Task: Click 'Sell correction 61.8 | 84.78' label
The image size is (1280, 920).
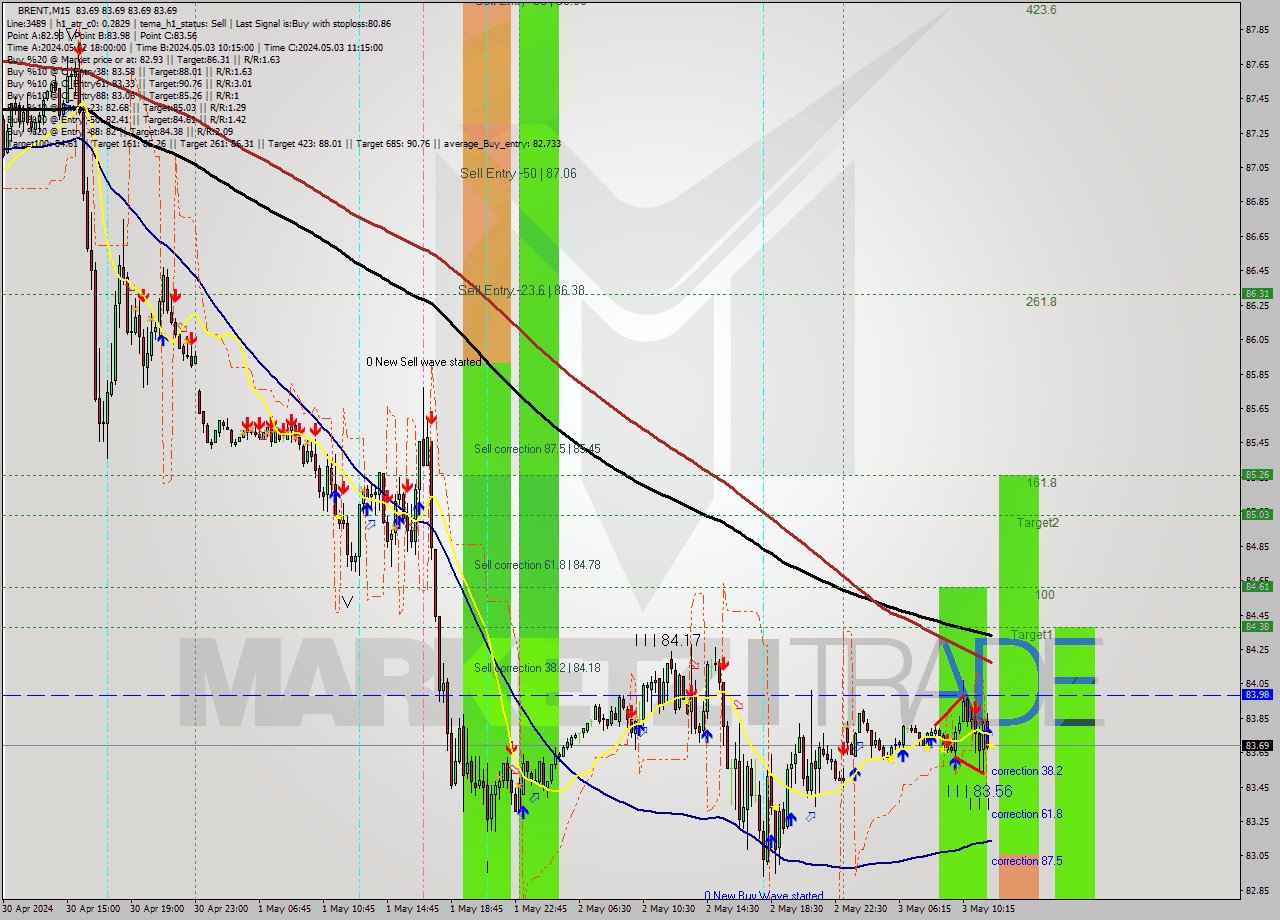Action: [537, 565]
